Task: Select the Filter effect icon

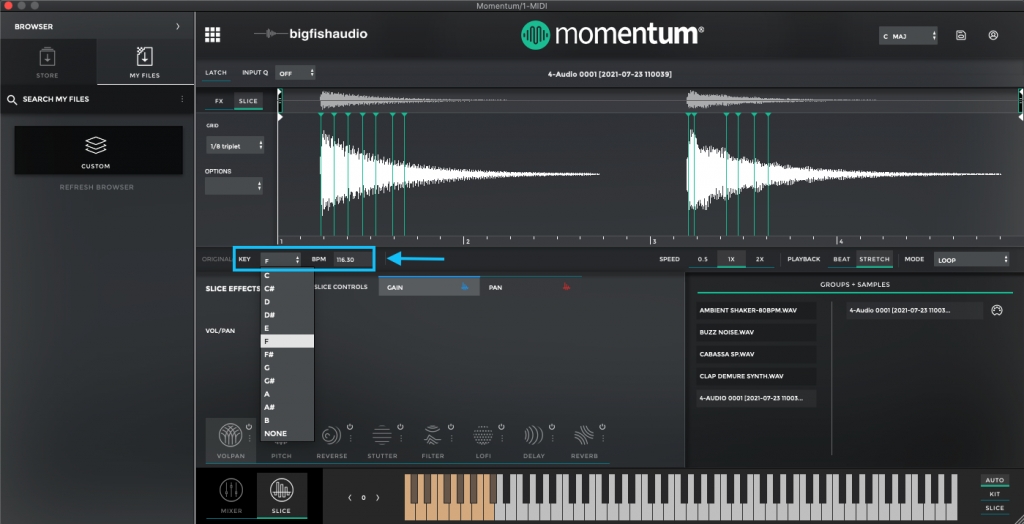Action: click(432, 434)
